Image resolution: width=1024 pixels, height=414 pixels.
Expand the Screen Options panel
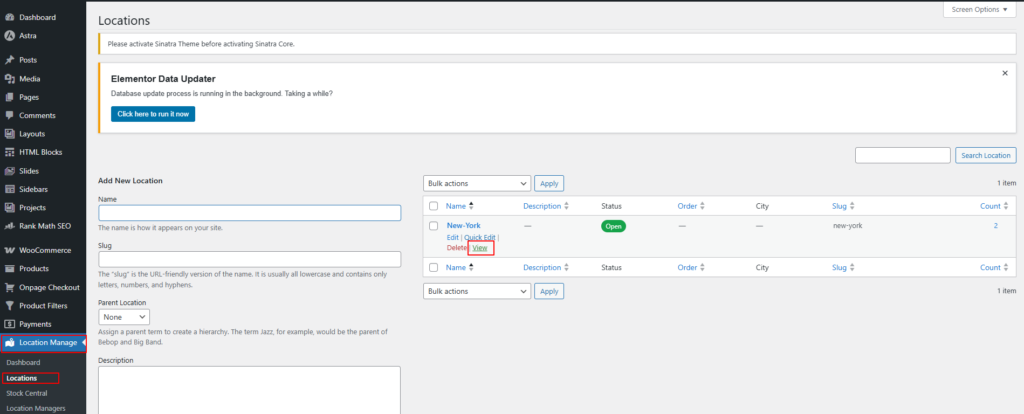click(x=981, y=9)
